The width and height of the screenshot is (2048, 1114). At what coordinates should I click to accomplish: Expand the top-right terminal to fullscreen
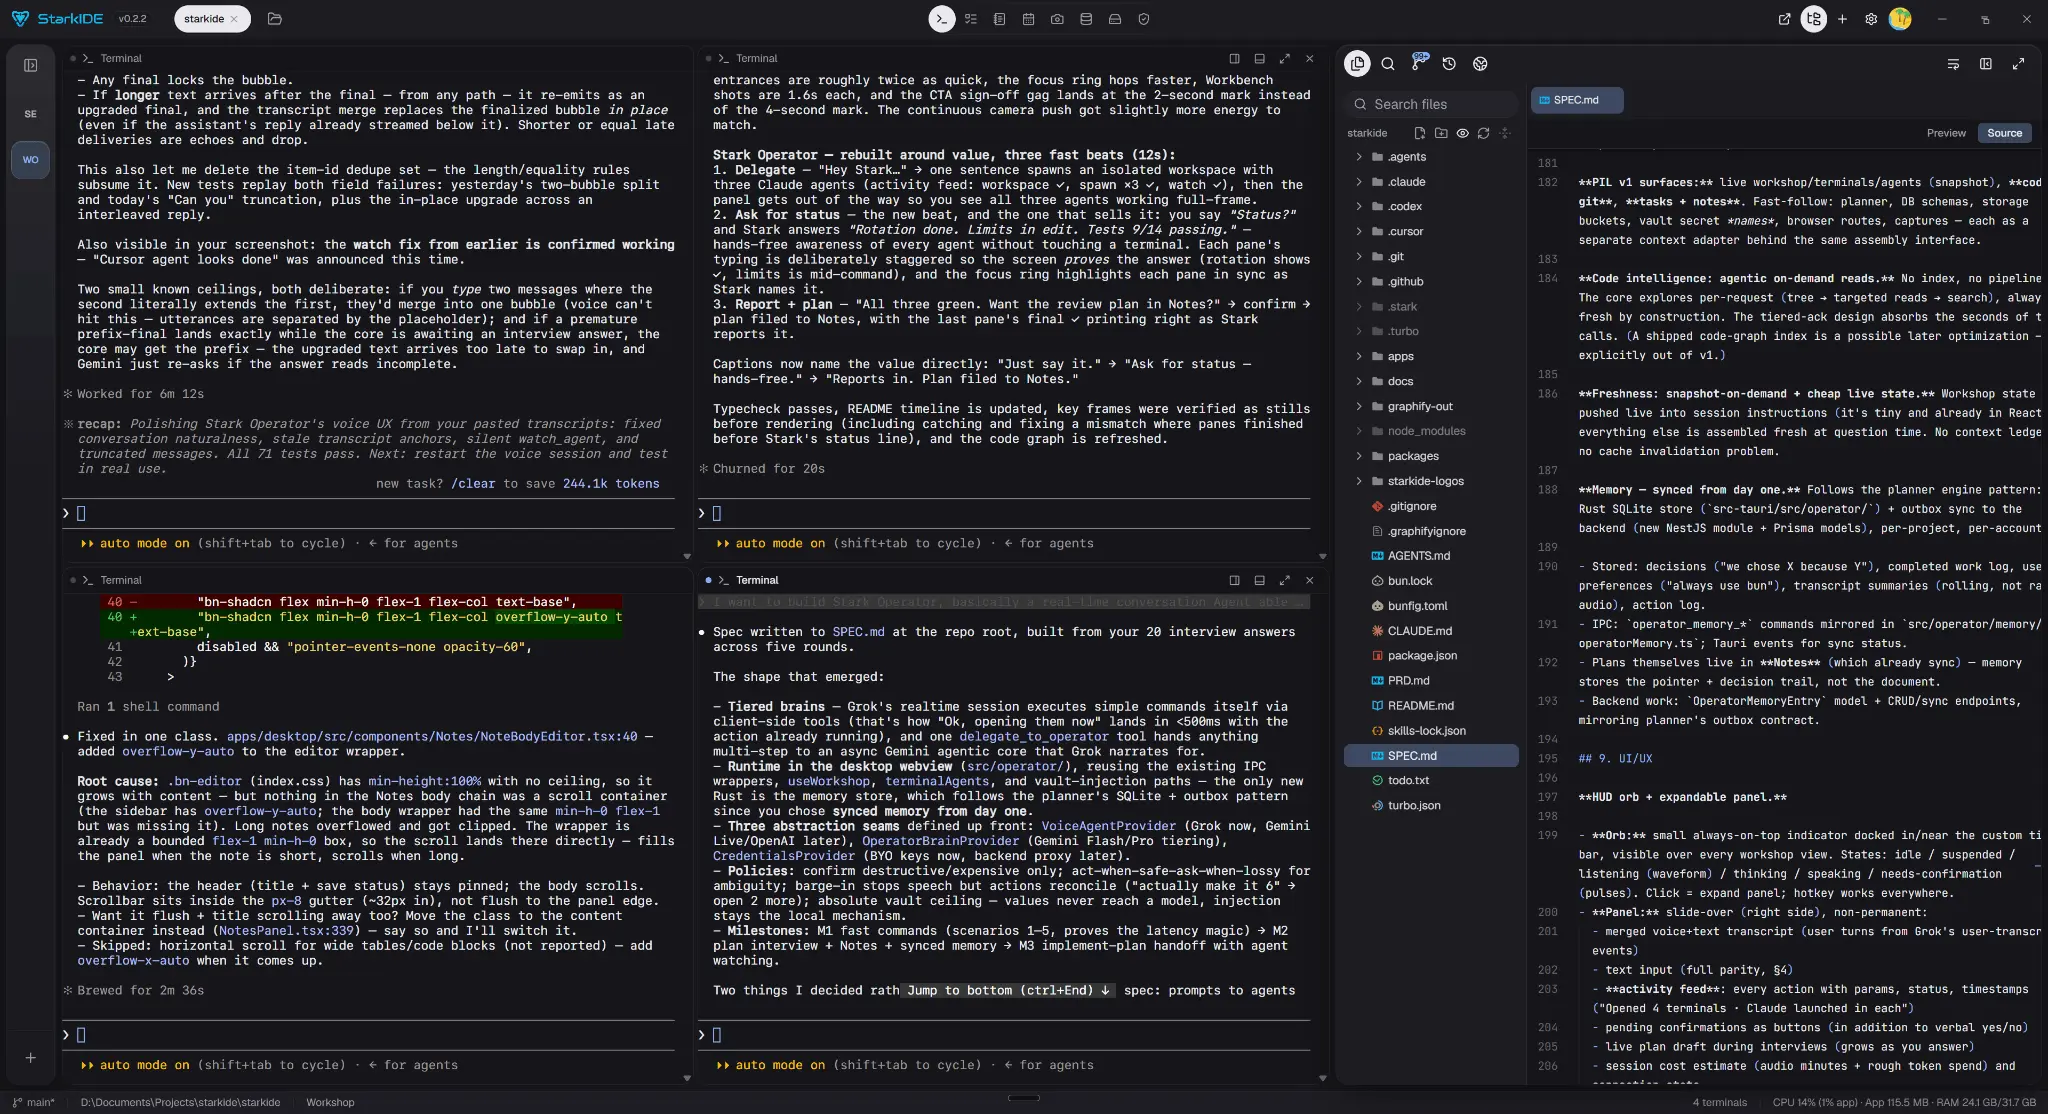(1284, 59)
